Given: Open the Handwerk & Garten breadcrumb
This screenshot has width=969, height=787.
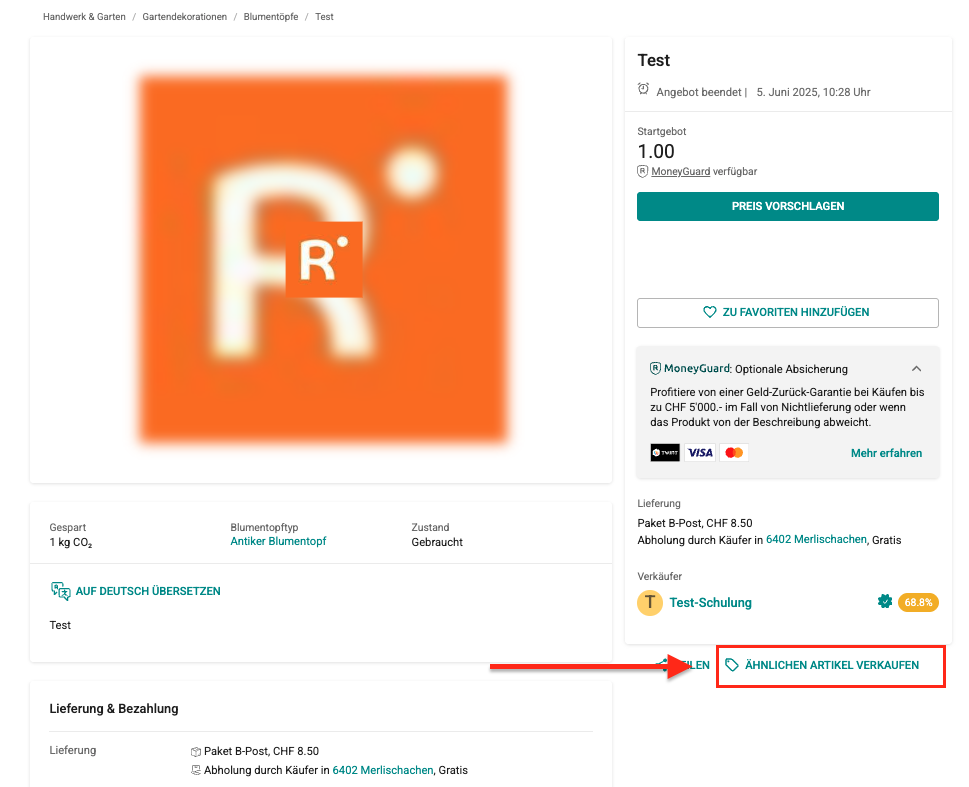Looking at the screenshot, I should tap(84, 17).
